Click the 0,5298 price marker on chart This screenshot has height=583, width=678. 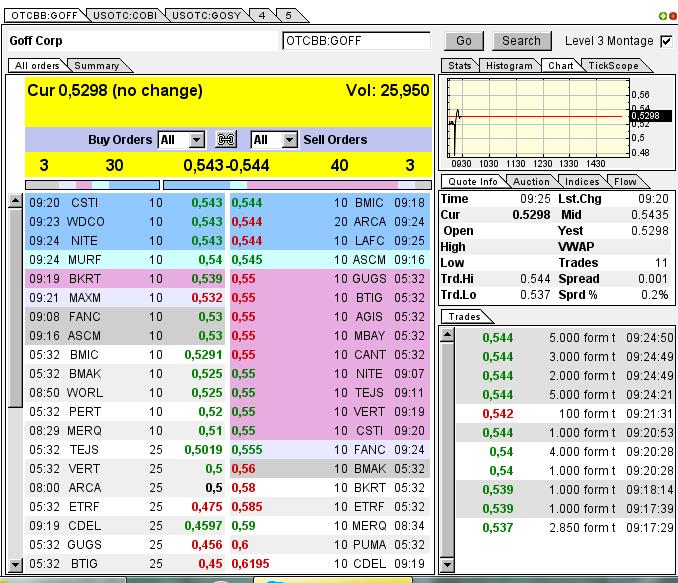point(651,115)
